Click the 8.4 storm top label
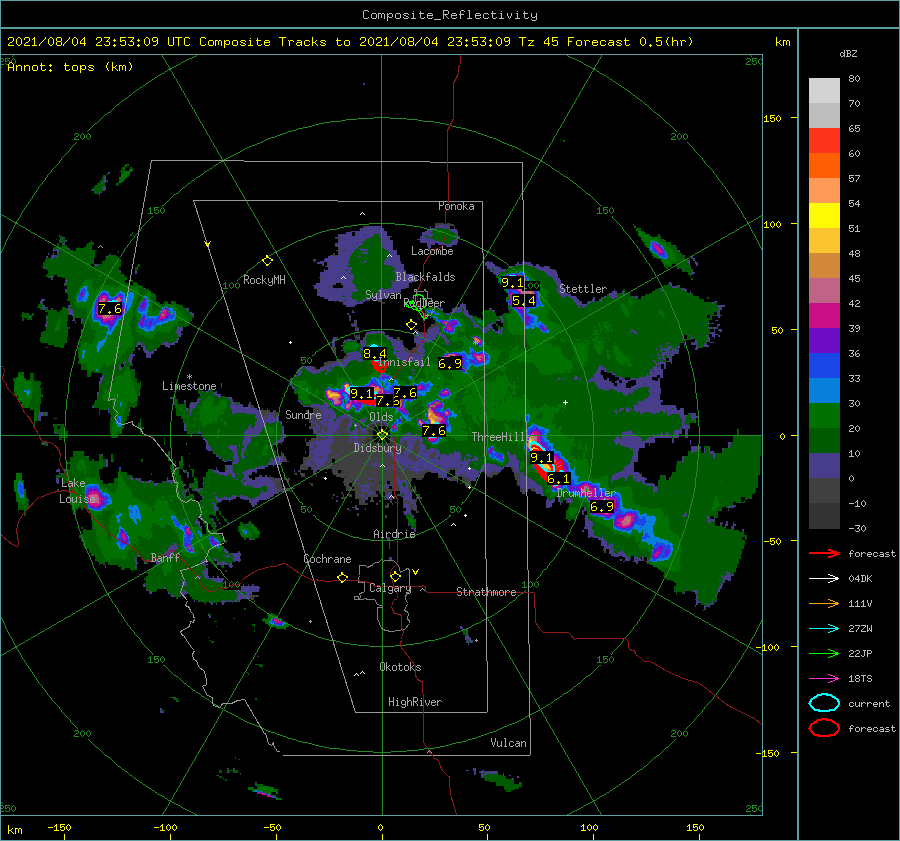The width and height of the screenshot is (900, 841). (375, 354)
